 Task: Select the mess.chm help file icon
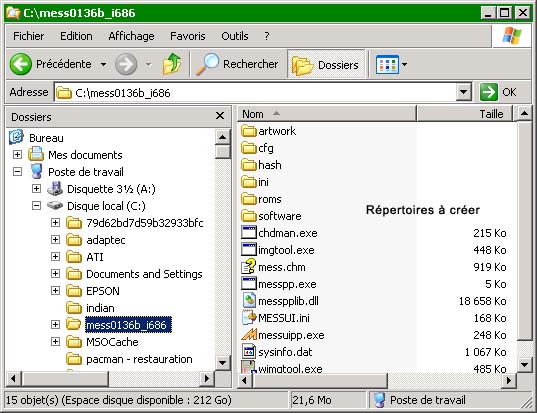point(249,266)
